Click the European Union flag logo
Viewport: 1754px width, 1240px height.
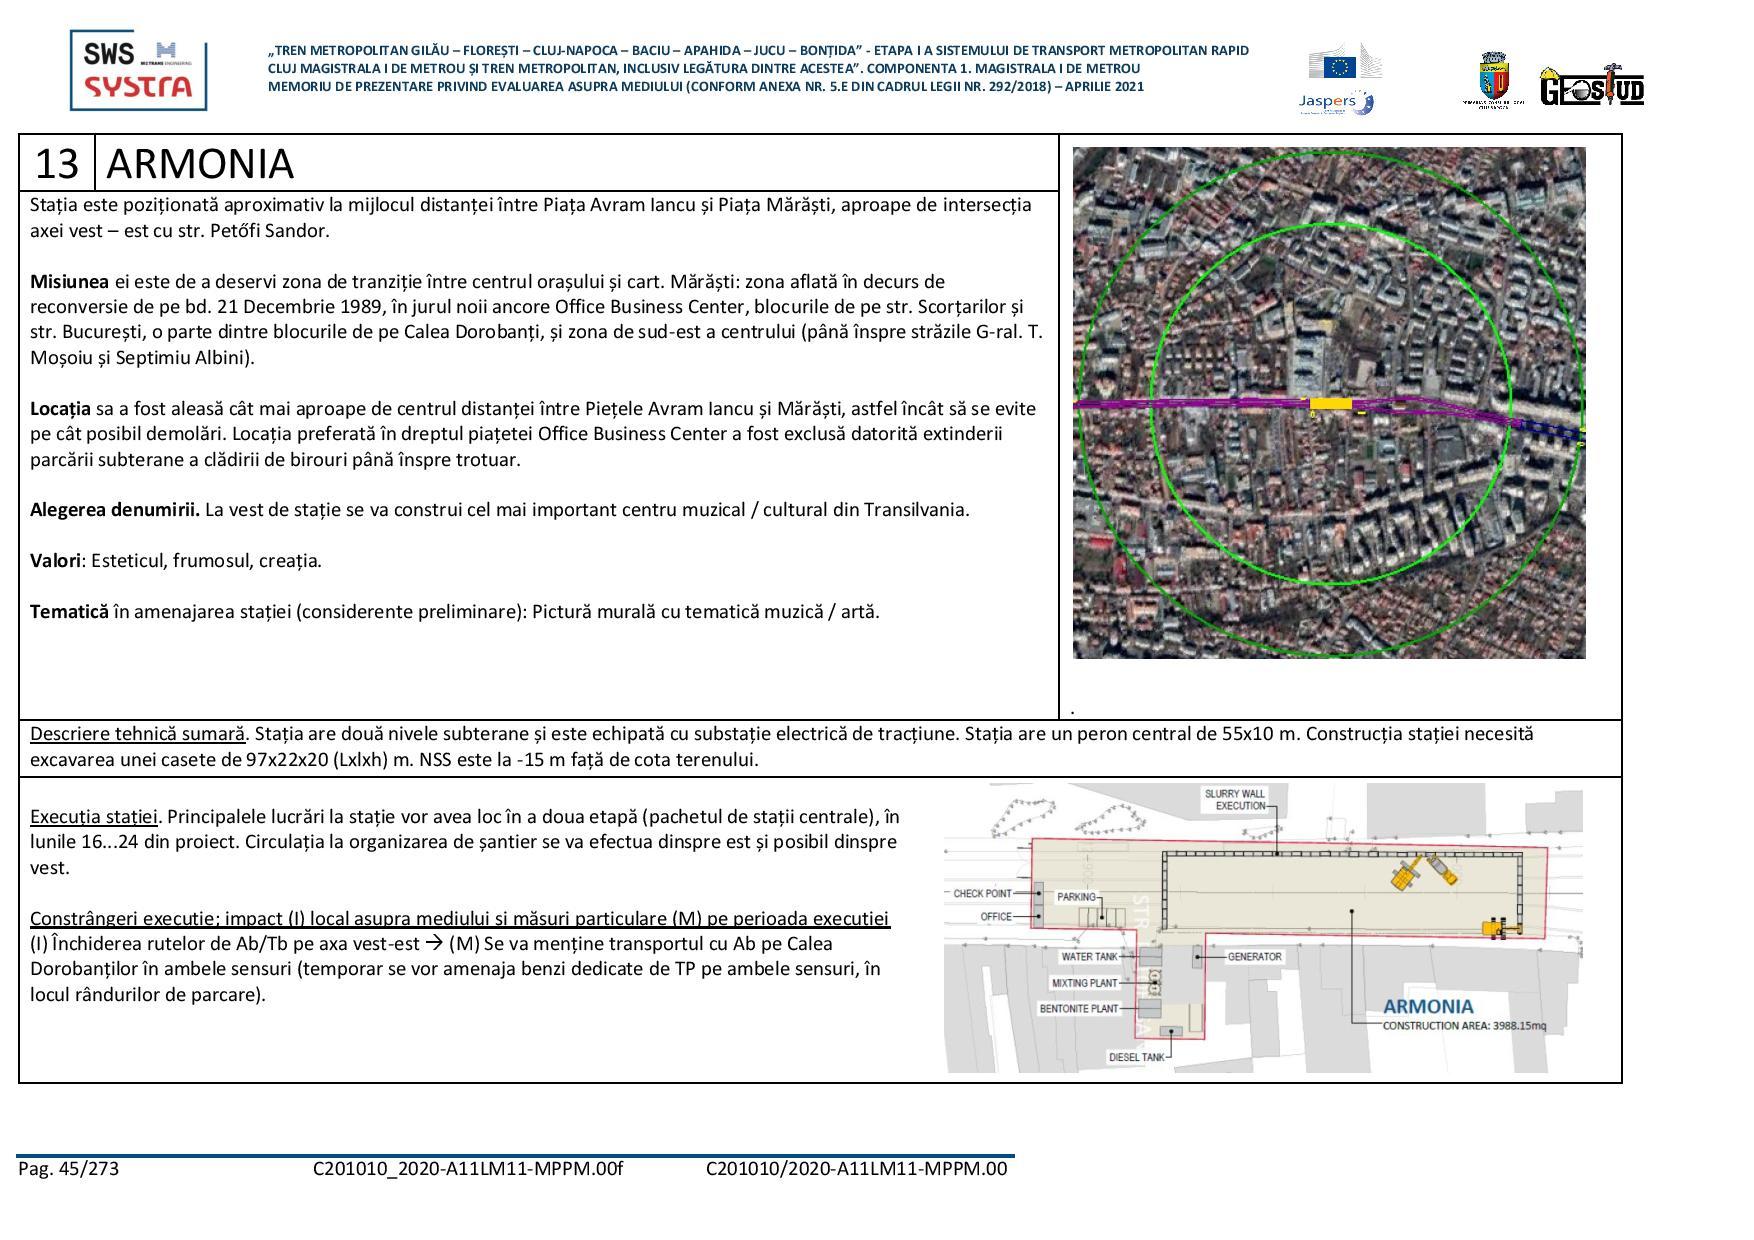coord(1339,66)
